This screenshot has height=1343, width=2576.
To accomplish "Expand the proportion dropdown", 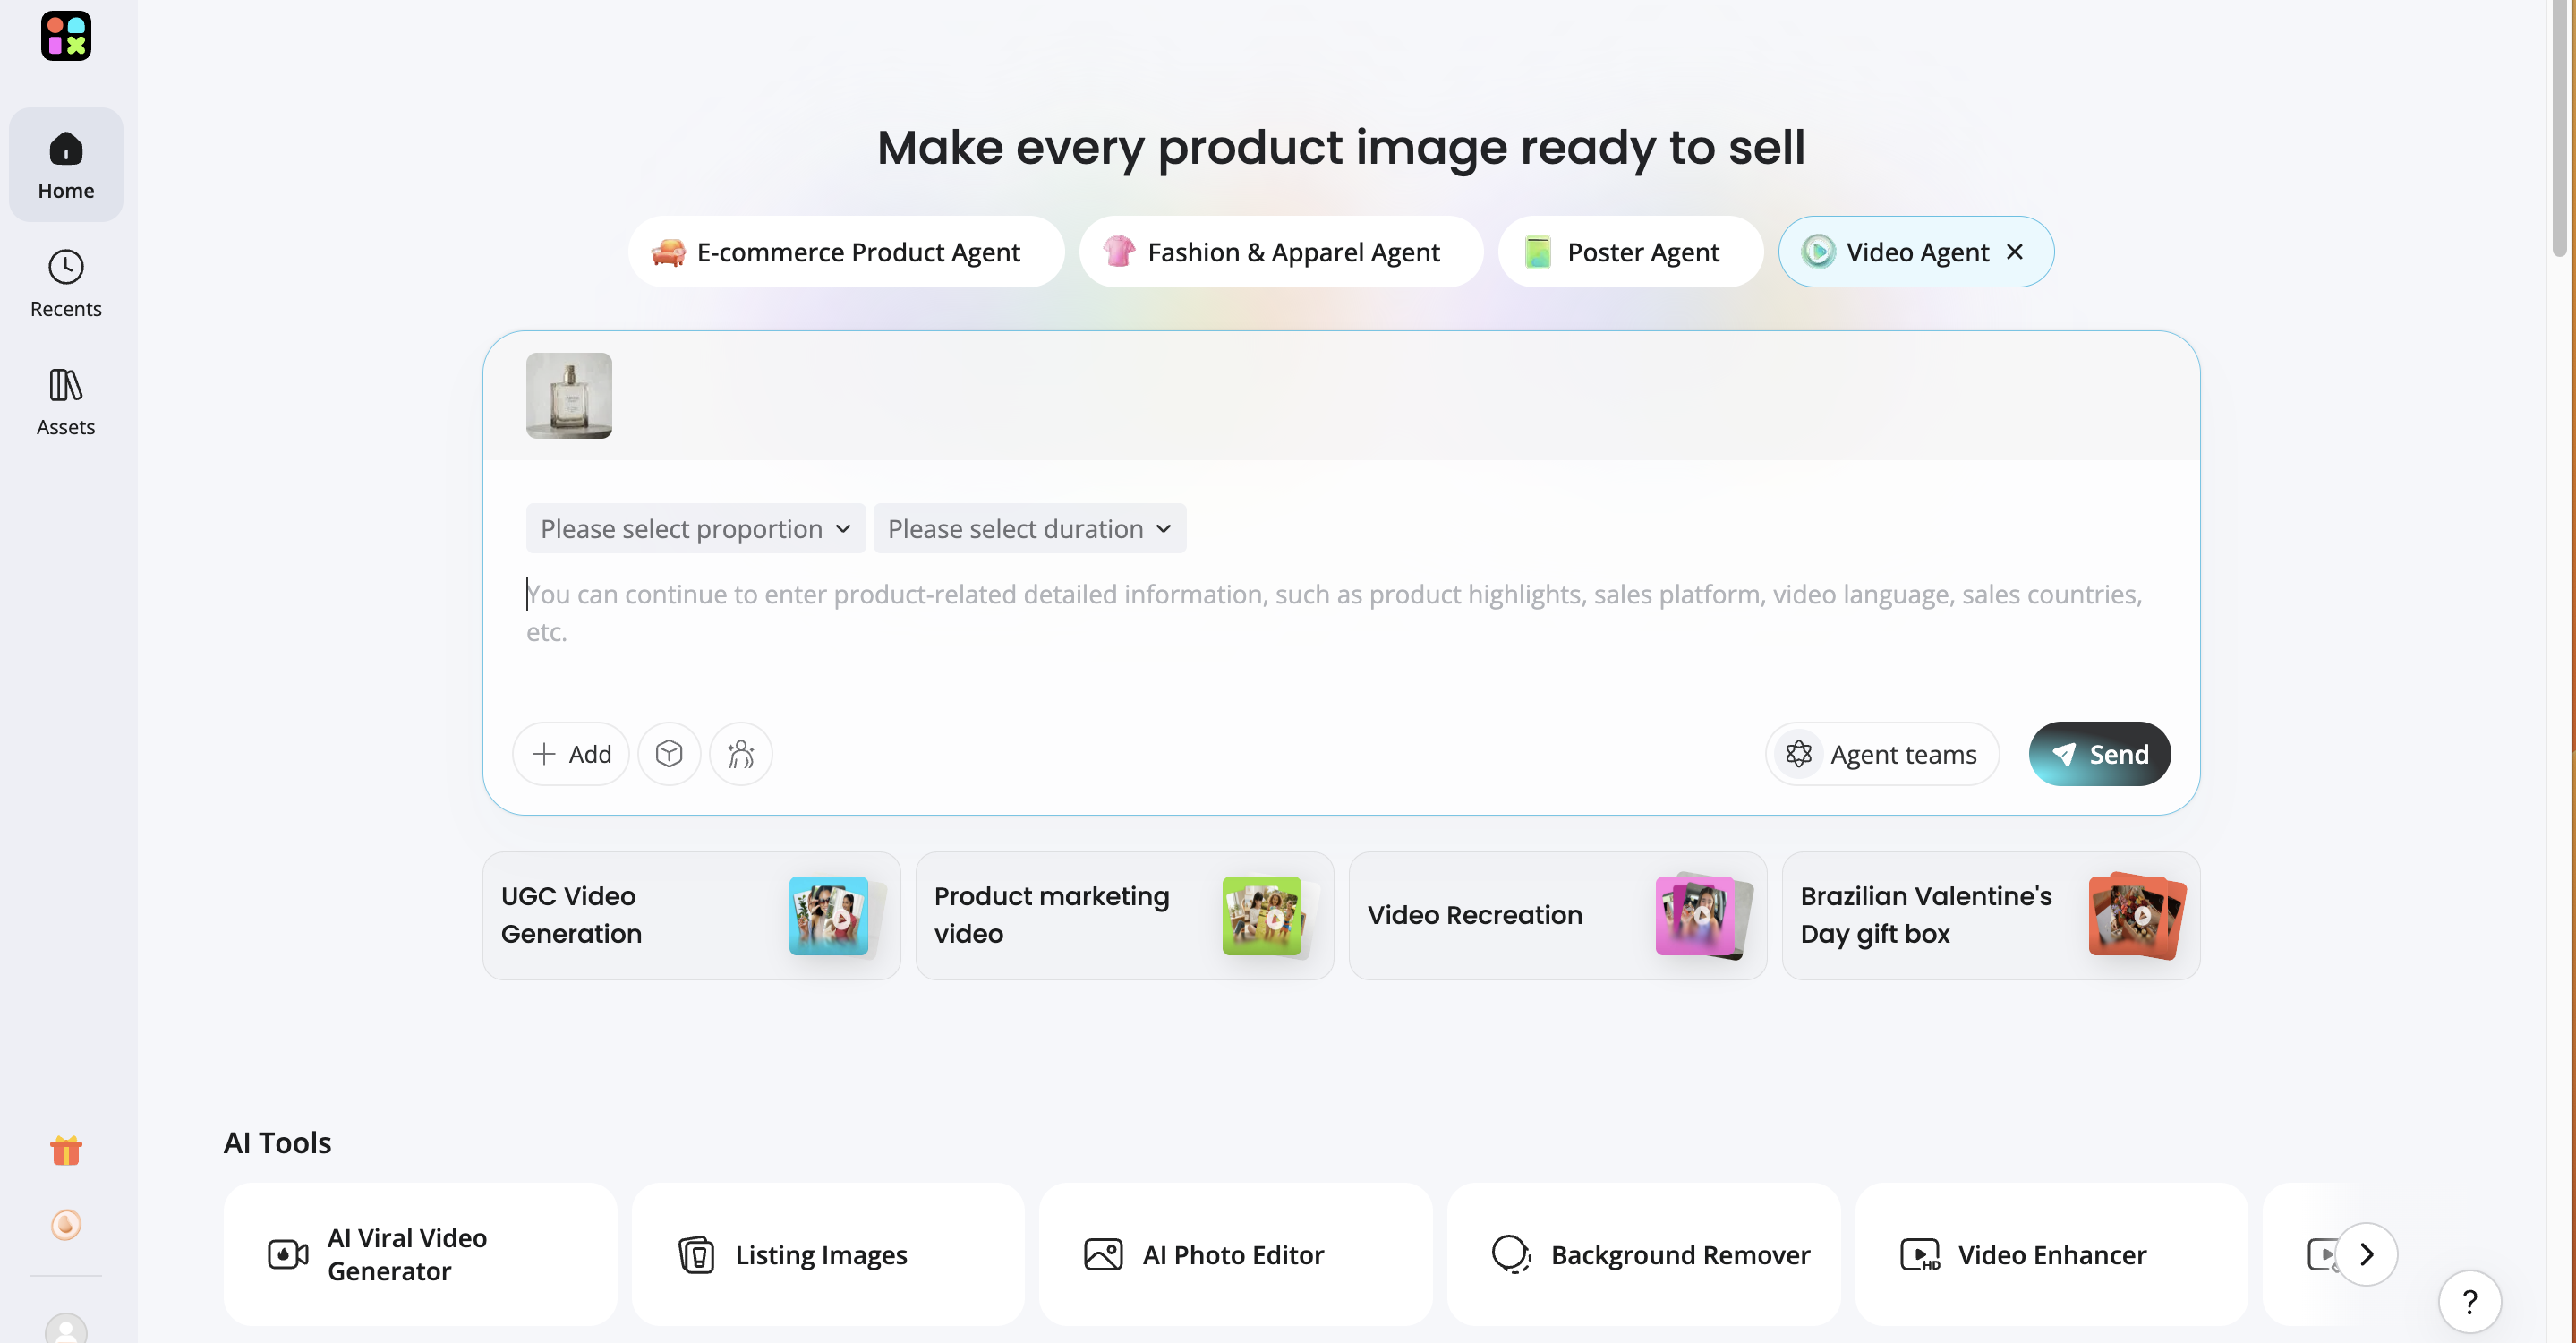I will pyautogui.click(x=696, y=528).
